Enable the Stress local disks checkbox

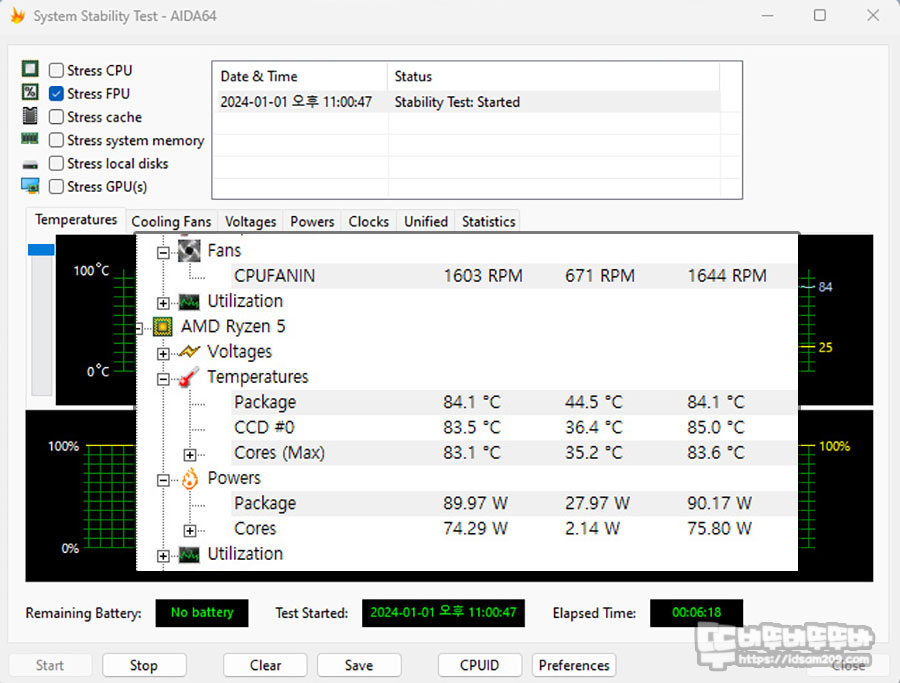[x=56, y=163]
